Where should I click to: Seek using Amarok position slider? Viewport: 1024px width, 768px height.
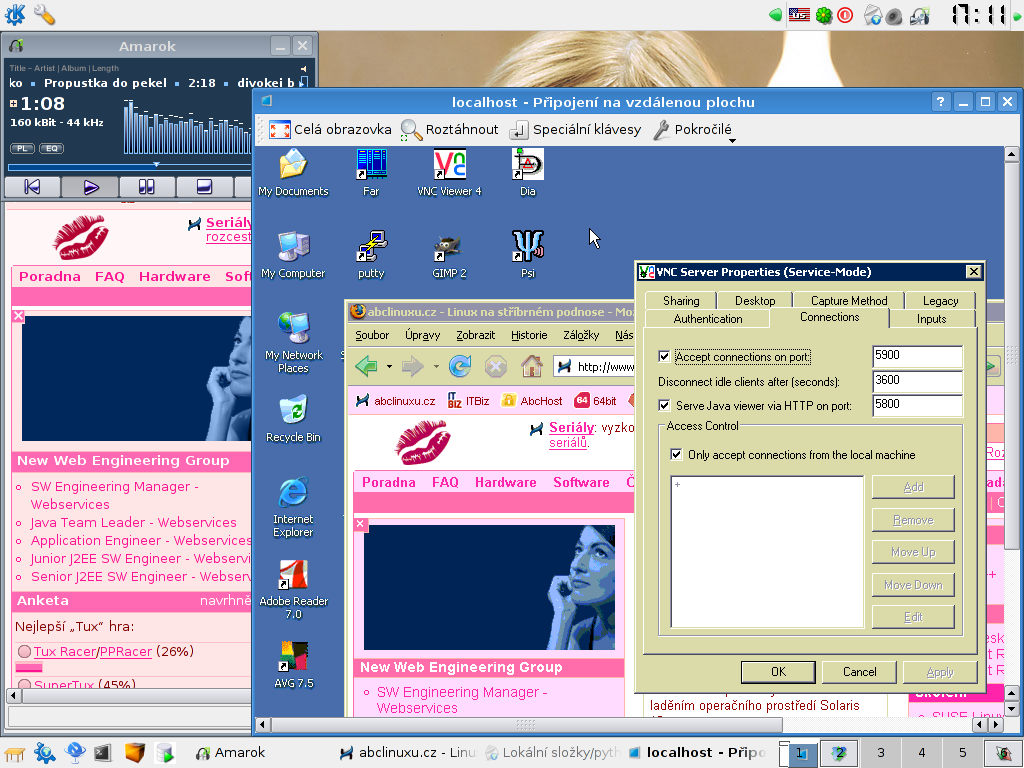coord(129,166)
